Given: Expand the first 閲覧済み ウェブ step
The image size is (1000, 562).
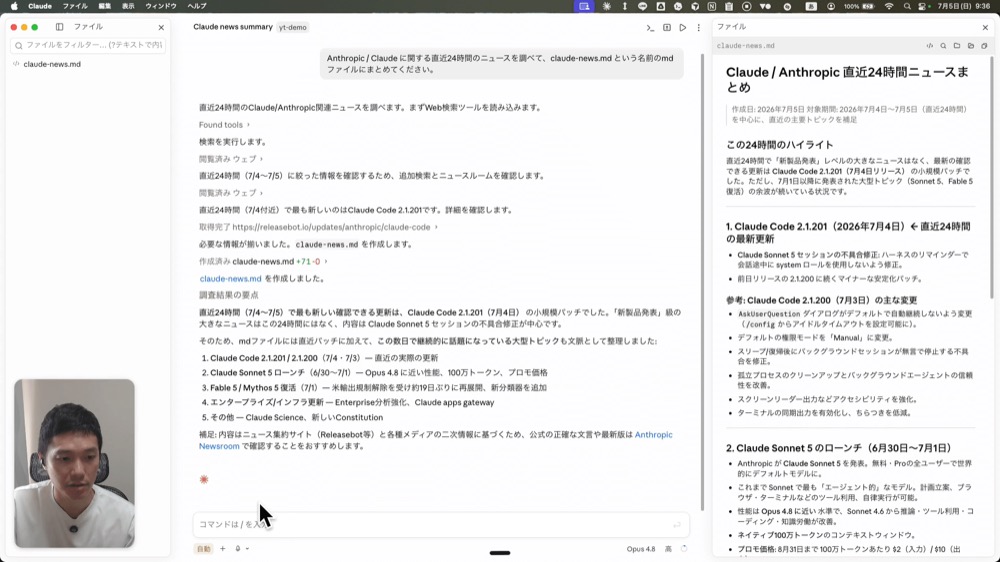Looking at the screenshot, I should tap(231, 159).
